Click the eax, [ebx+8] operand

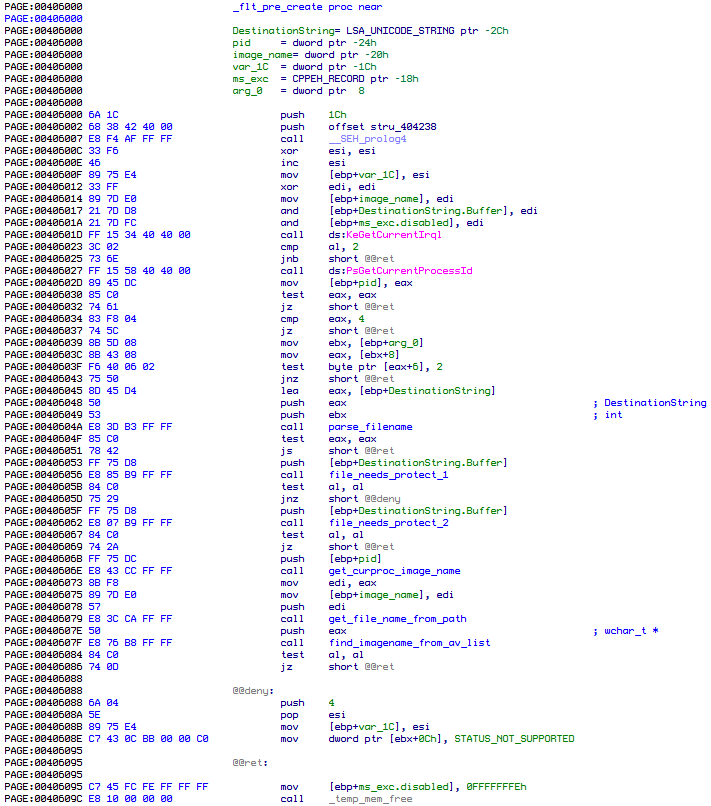(364, 355)
